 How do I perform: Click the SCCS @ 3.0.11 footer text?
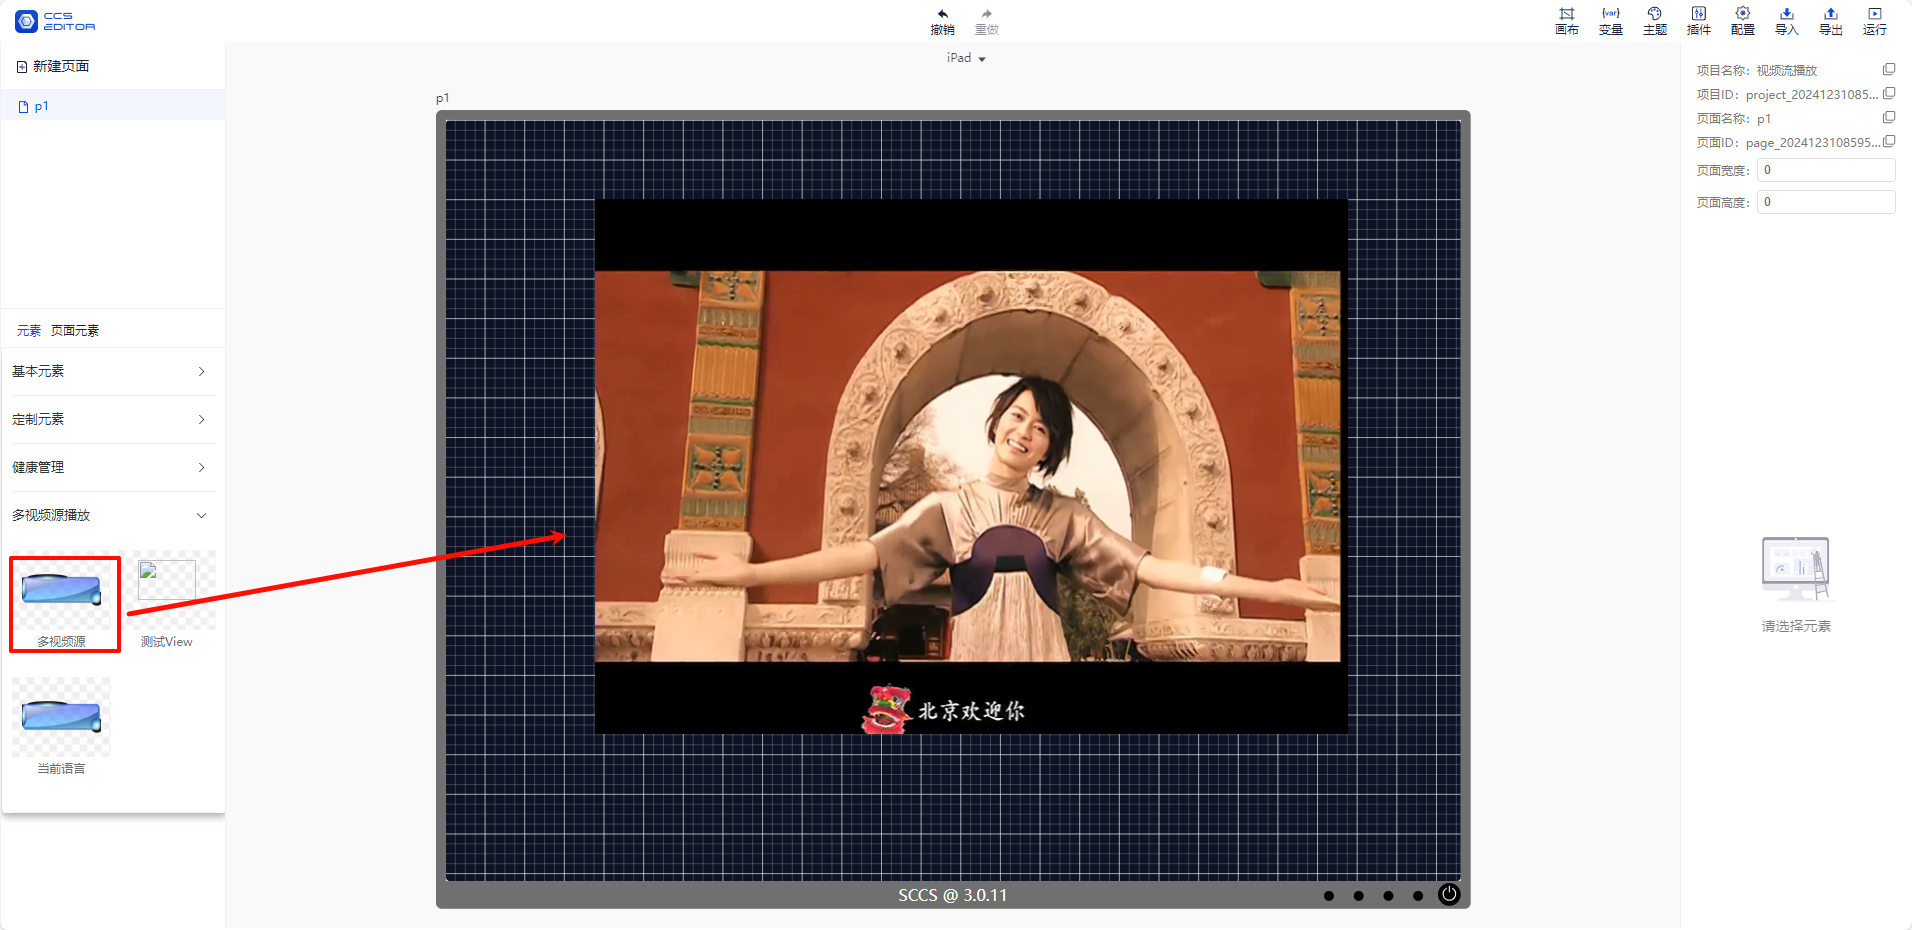952,895
